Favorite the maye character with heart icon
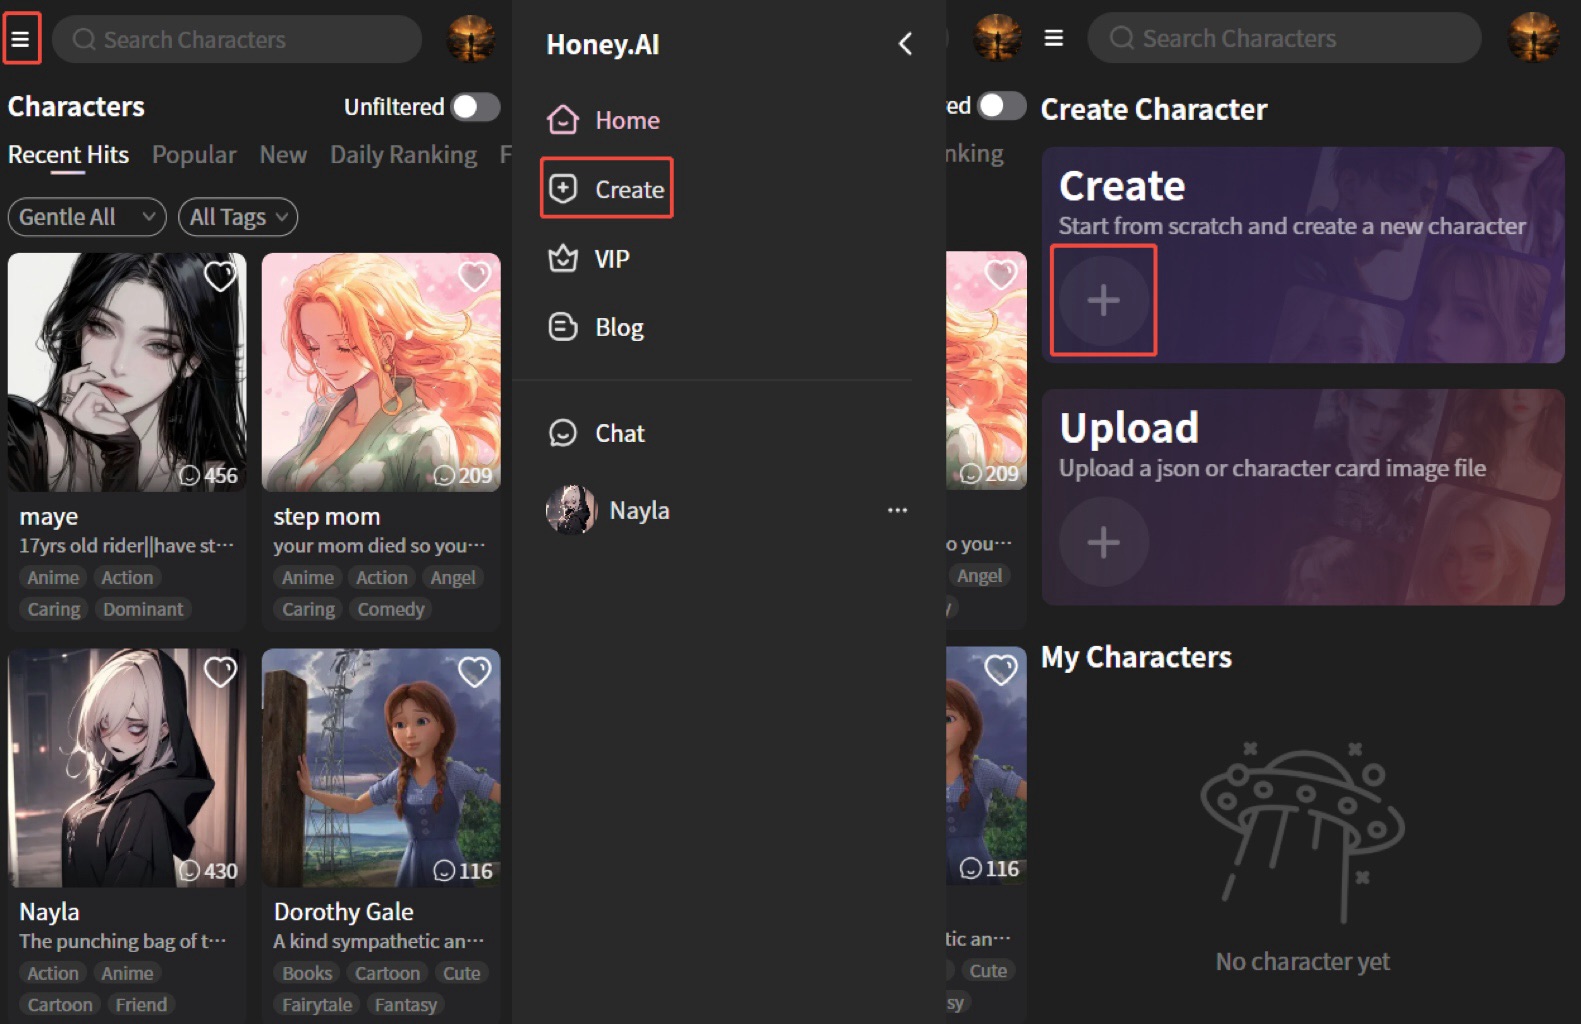Image resolution: width=1581 pixels, height=1024 pixels. [x=220, y=277]
